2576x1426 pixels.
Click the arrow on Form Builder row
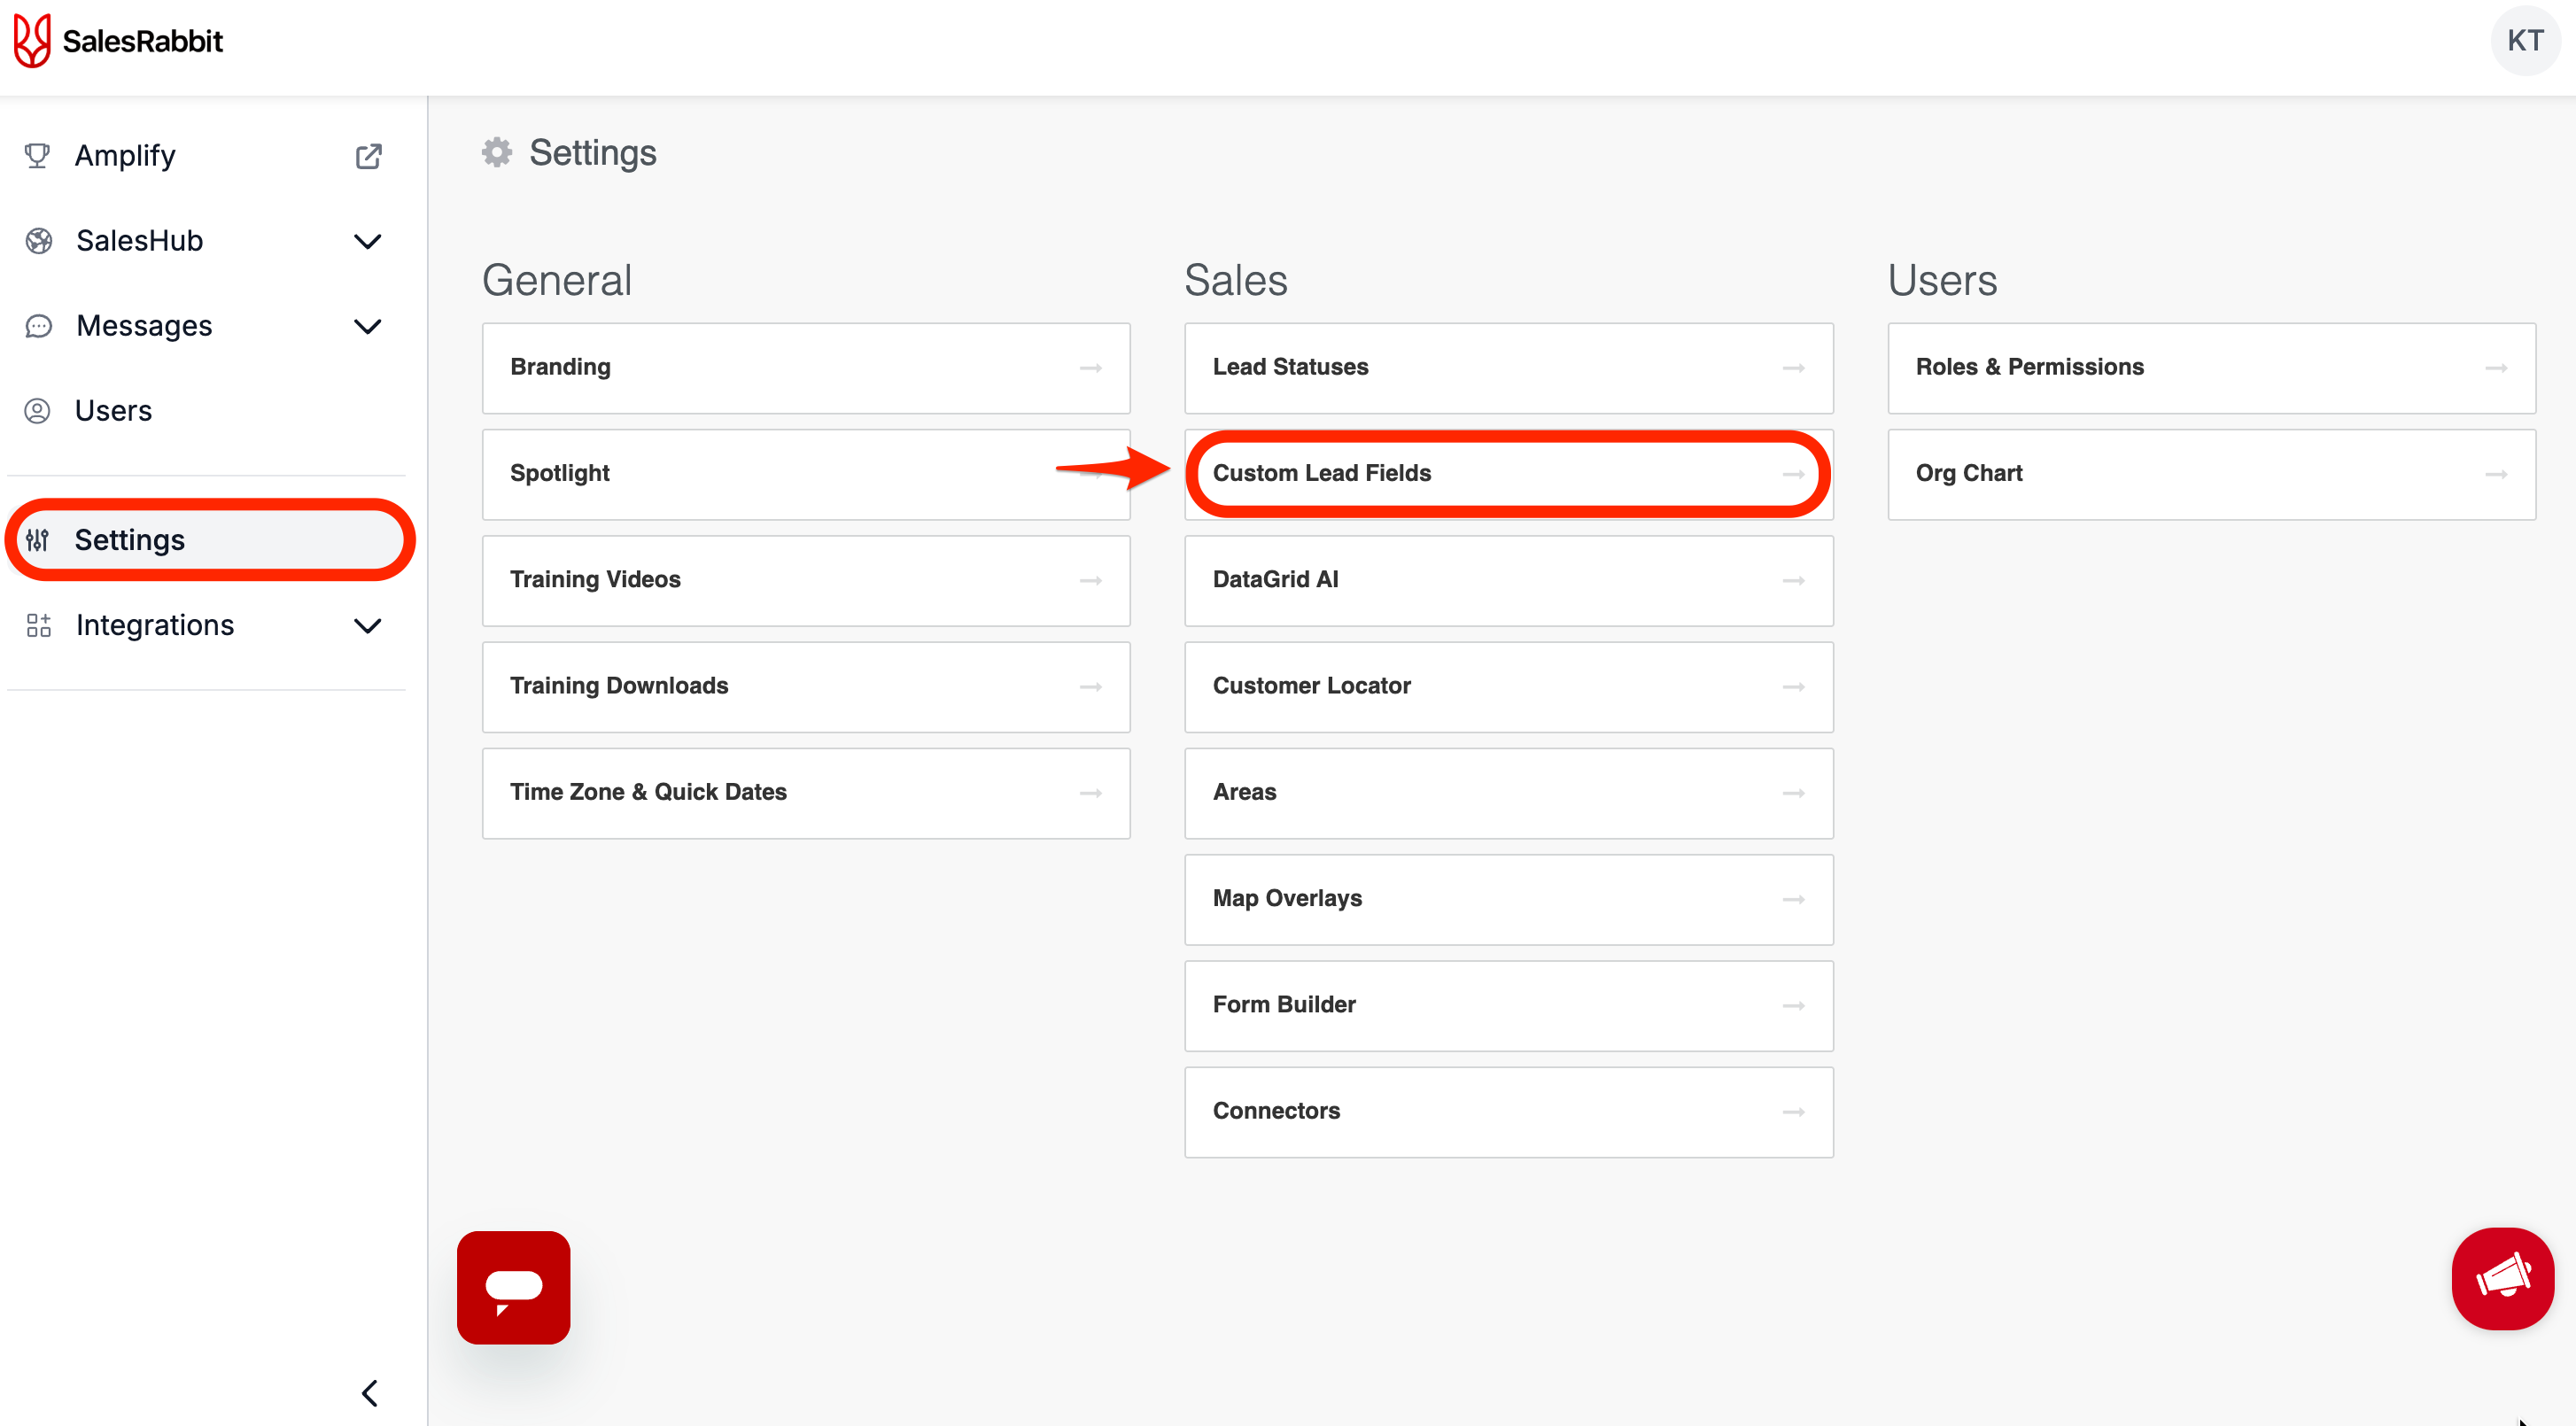coord(1793,1005)
